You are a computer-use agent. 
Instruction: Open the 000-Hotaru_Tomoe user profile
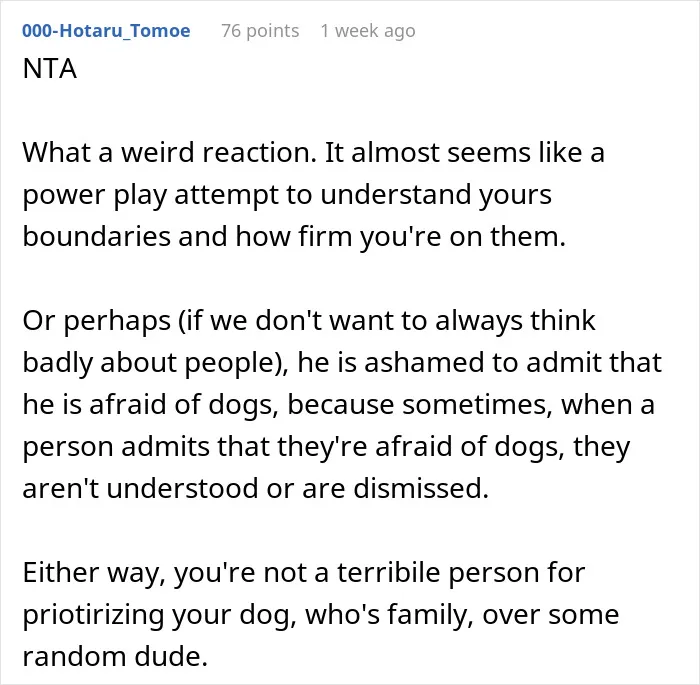point(106,31)
